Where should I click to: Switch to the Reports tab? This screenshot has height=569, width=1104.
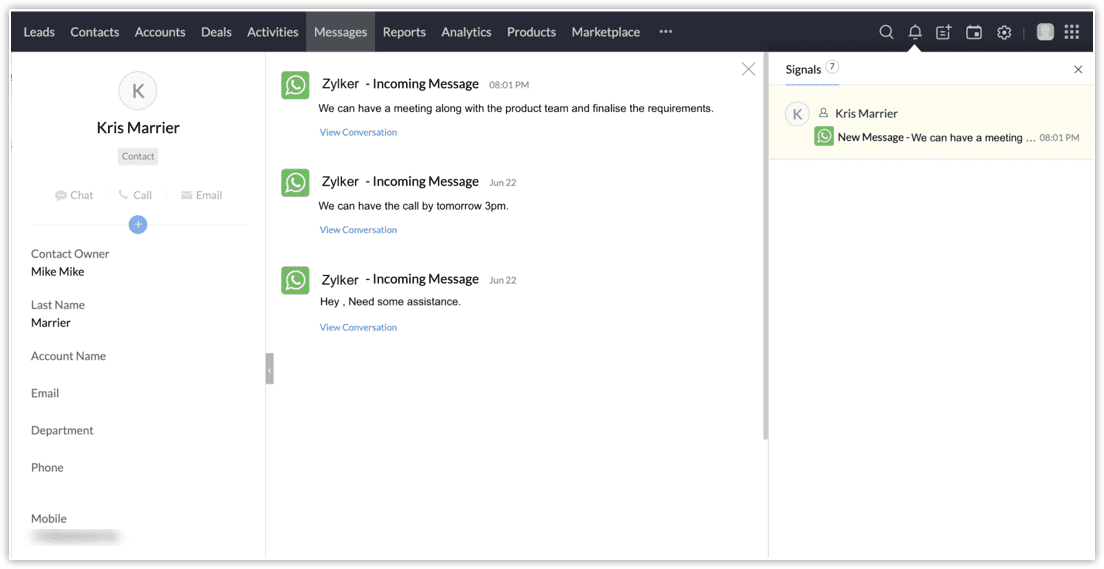404,32
